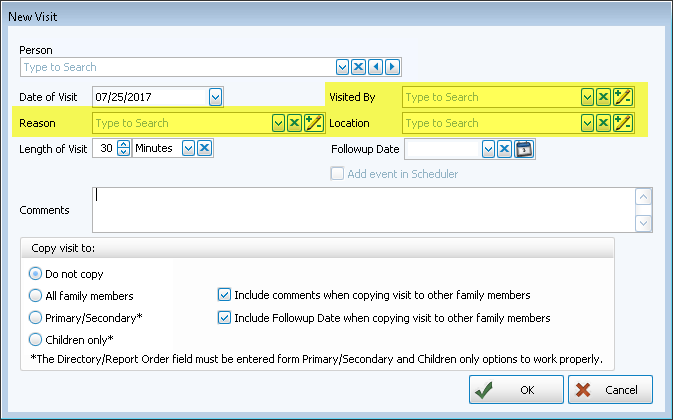673x420 pixels.
Task: Add new Location entry icon
Action: pos(622,123)
